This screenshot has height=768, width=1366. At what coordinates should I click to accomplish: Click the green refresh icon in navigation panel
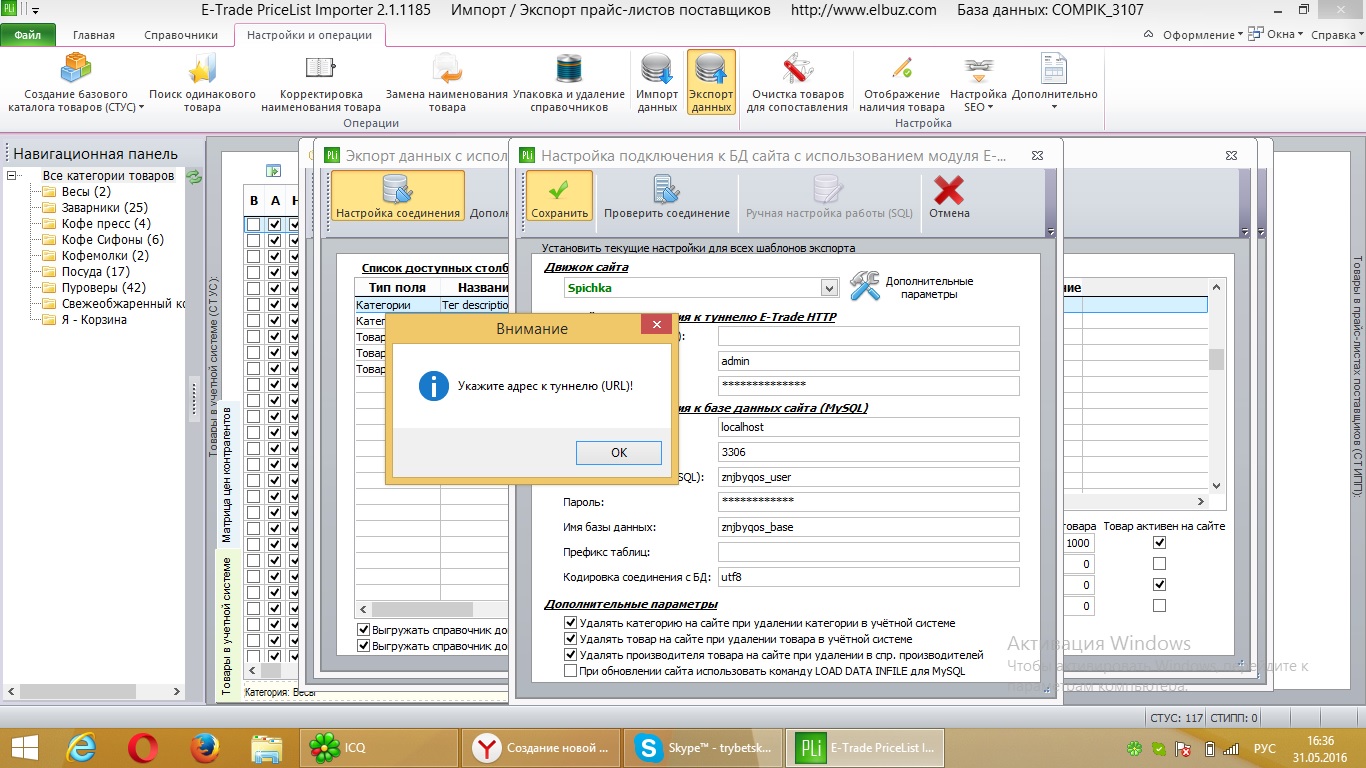click(194, 177)
